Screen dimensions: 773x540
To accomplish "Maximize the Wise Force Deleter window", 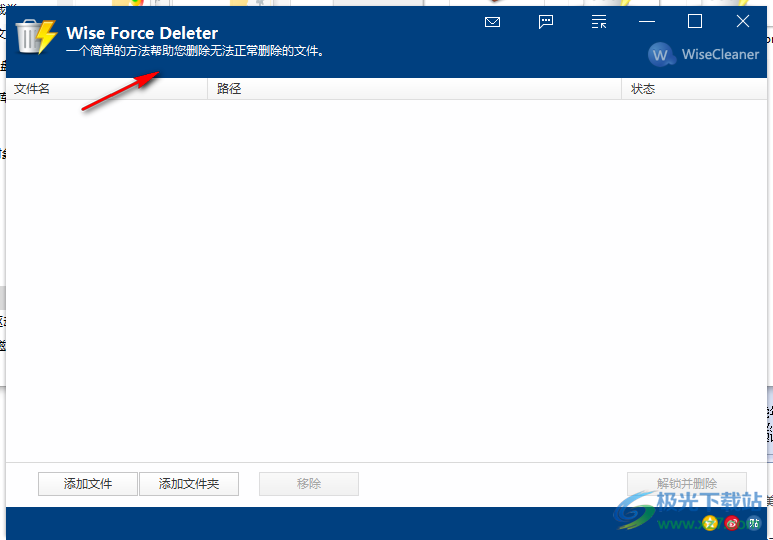I will (x=695, y=21).
